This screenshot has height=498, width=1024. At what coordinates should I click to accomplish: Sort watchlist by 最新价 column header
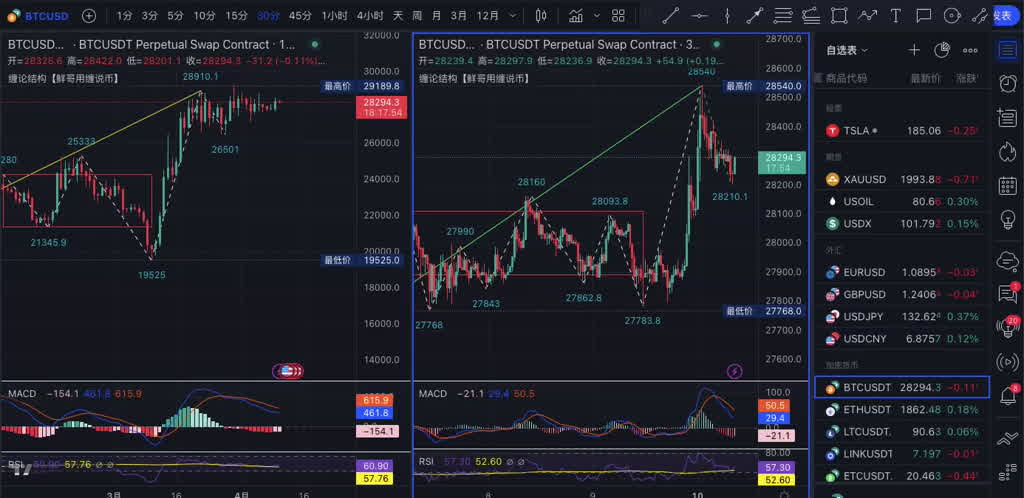tap(924, 78)
